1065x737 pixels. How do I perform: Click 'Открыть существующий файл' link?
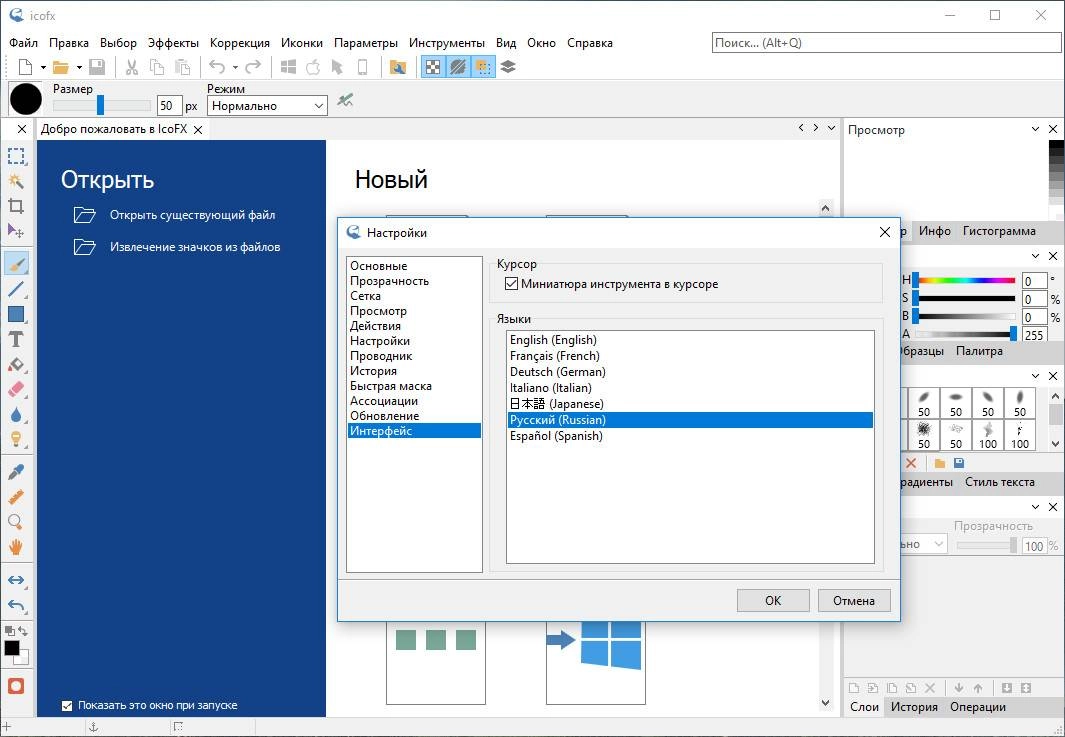(192, 215)
